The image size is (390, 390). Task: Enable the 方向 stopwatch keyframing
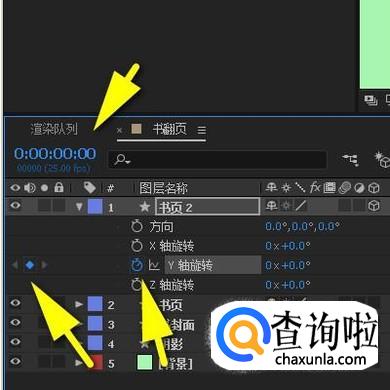137,226
